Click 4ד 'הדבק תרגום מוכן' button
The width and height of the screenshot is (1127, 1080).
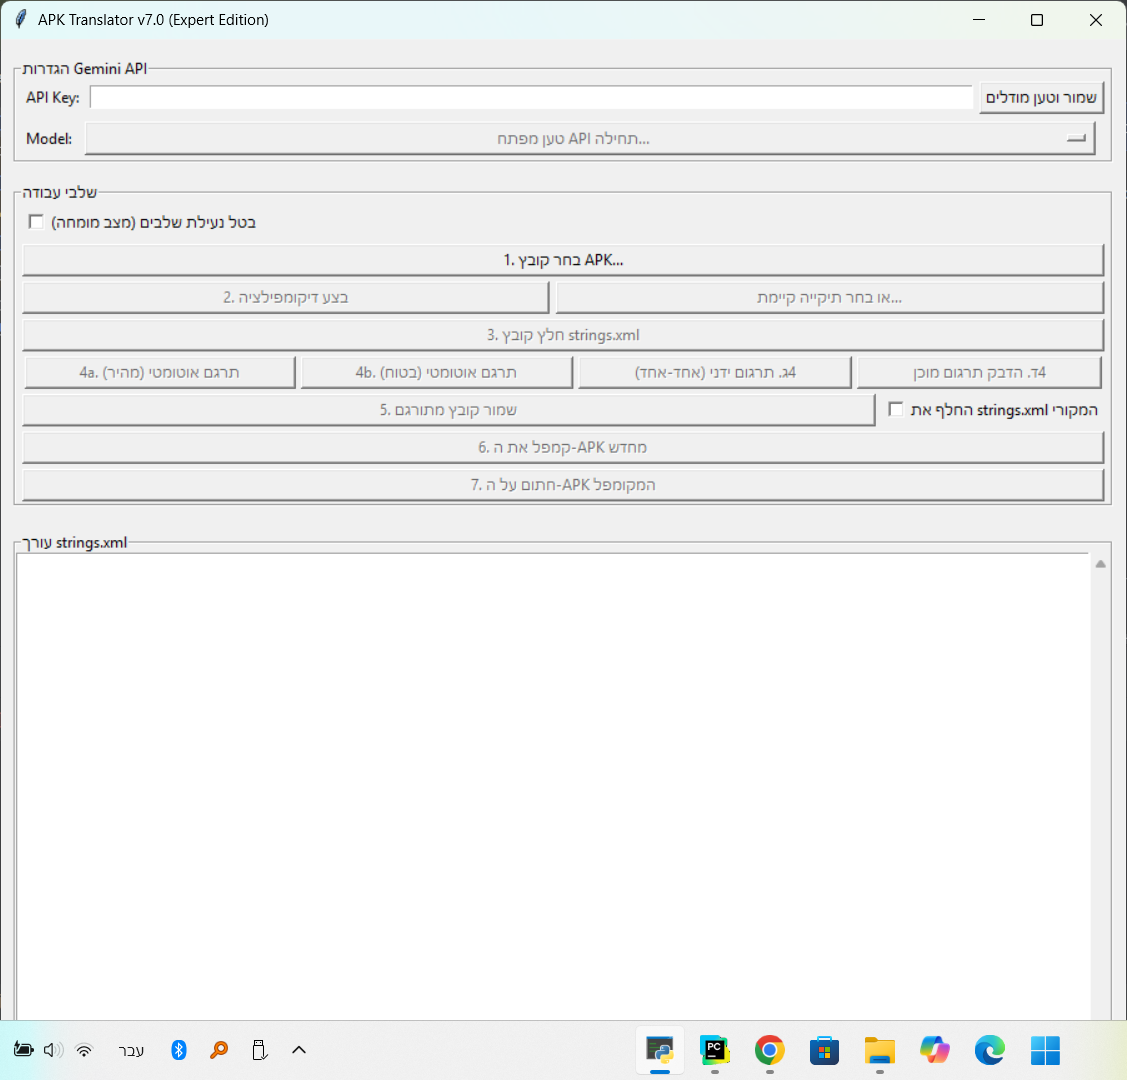[x=980, y=372]
